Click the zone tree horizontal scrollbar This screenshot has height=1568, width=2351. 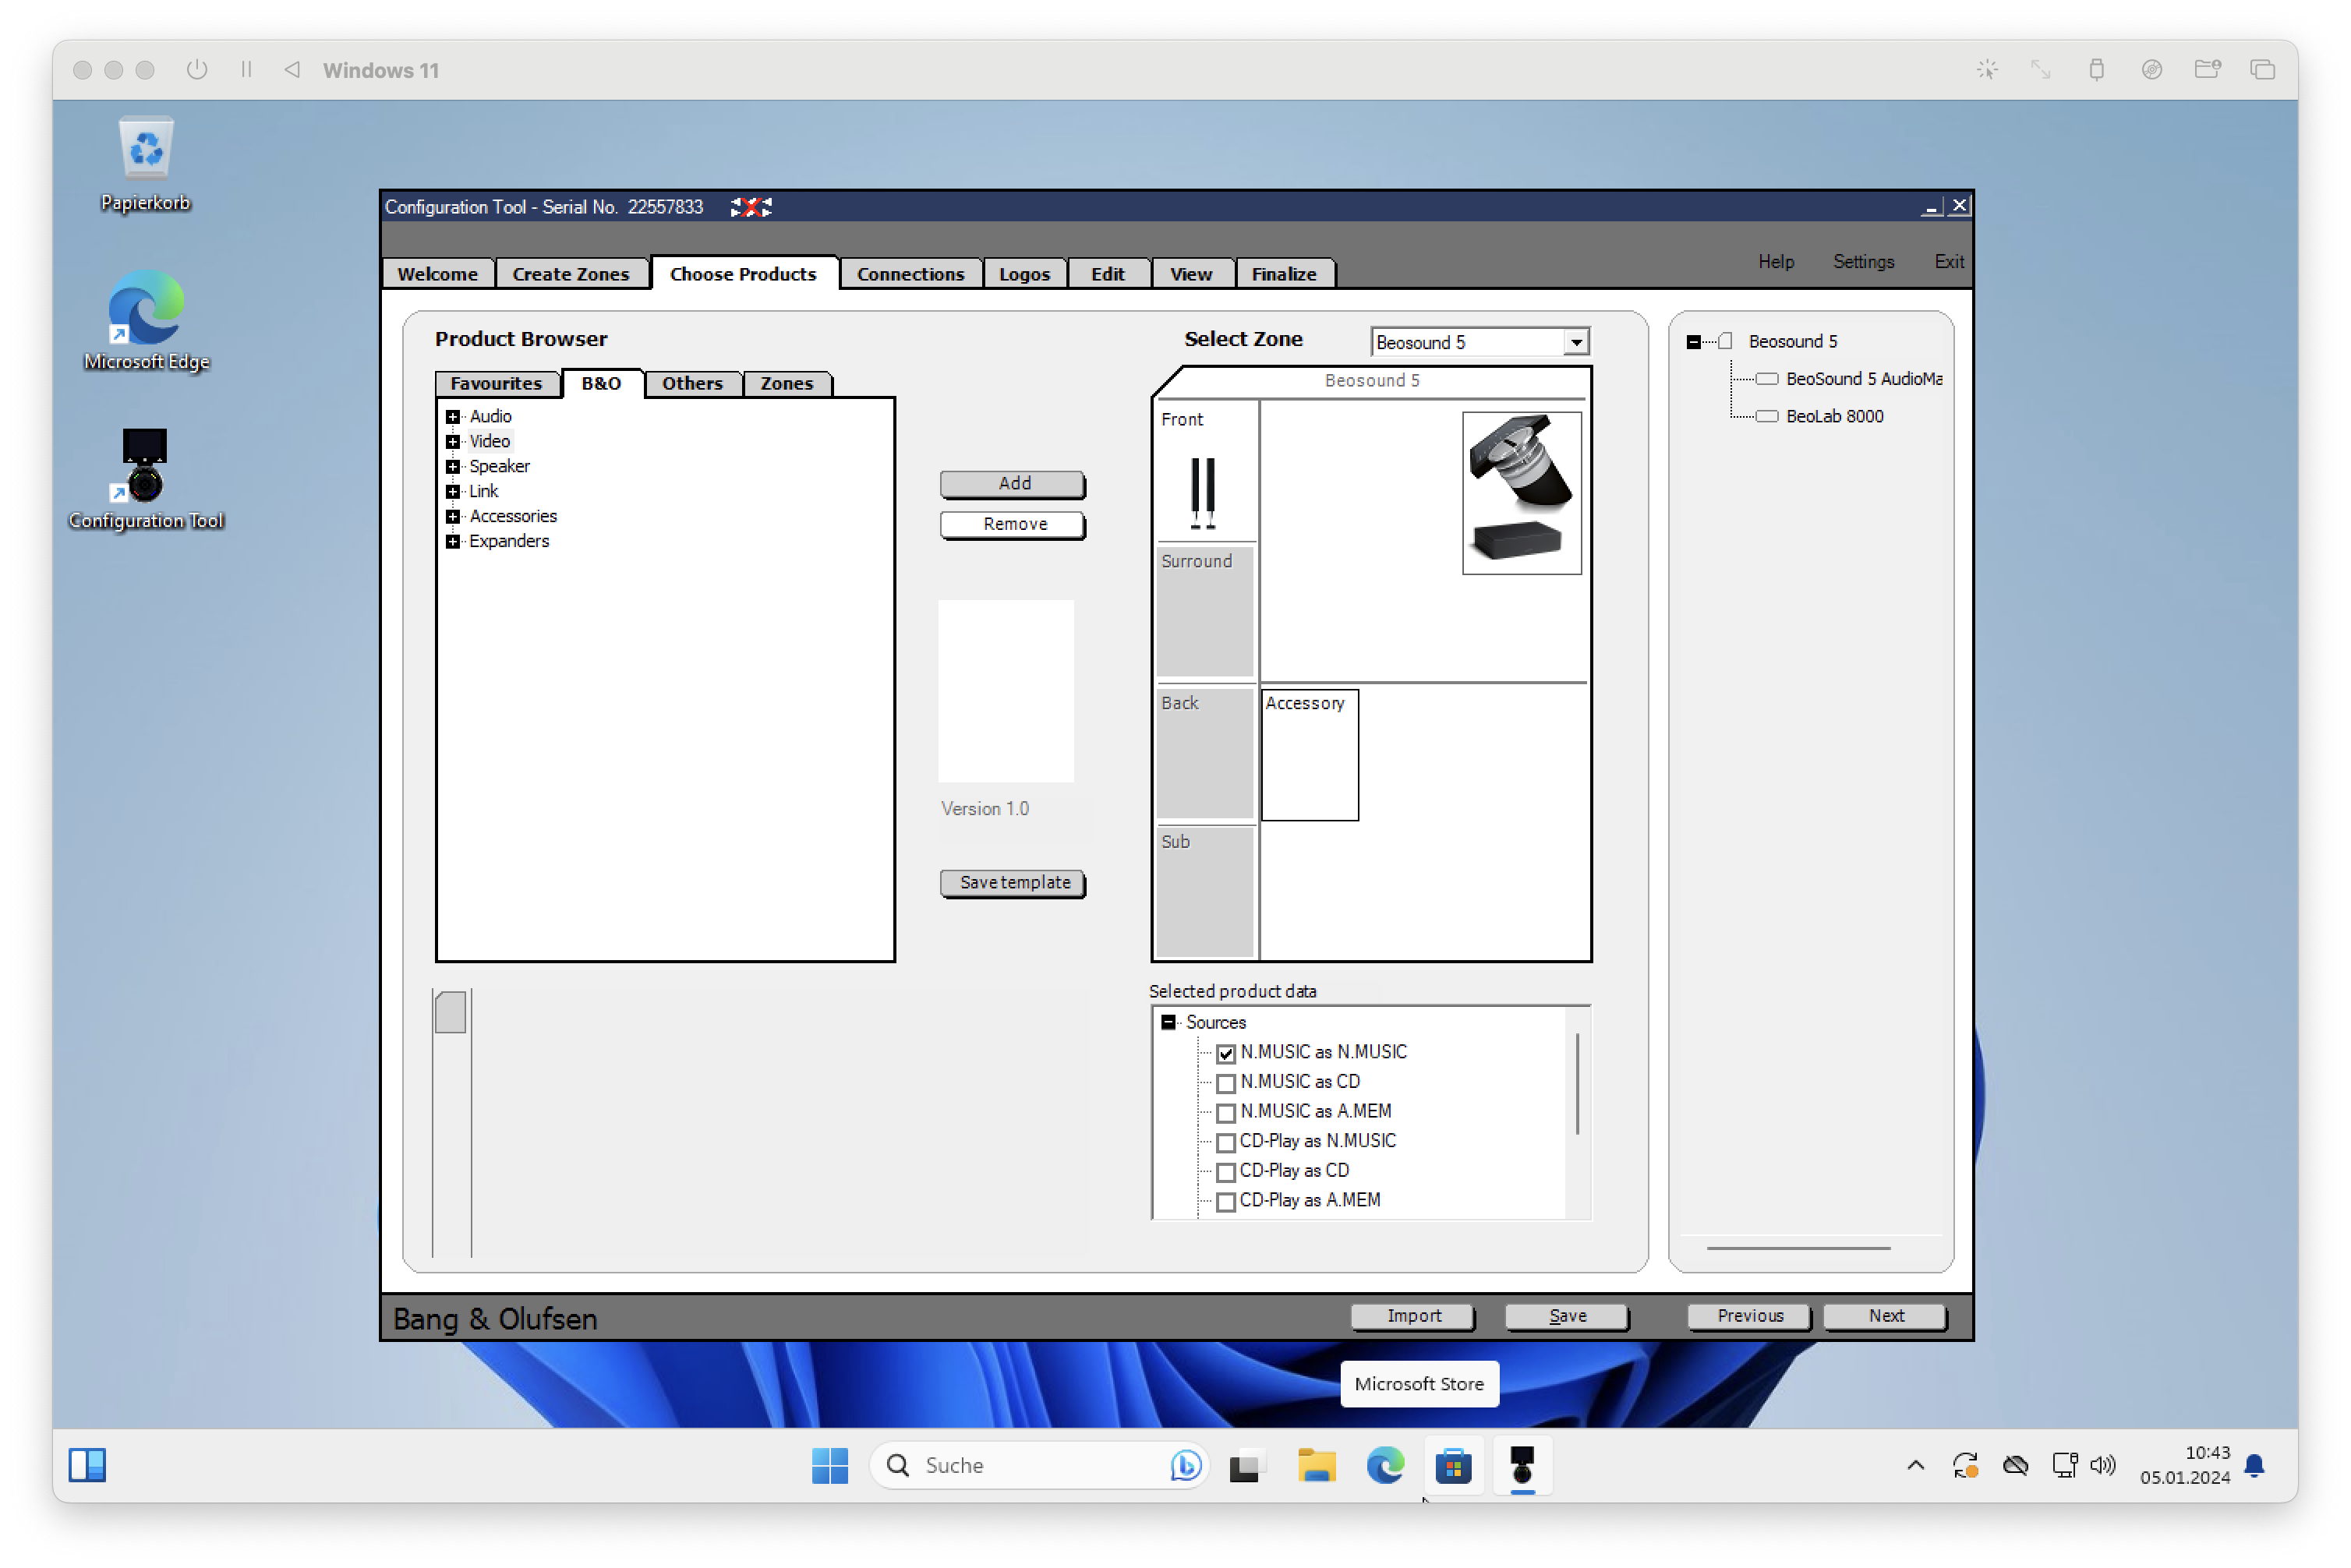pyautogui.click(x=1798, y=1248)
